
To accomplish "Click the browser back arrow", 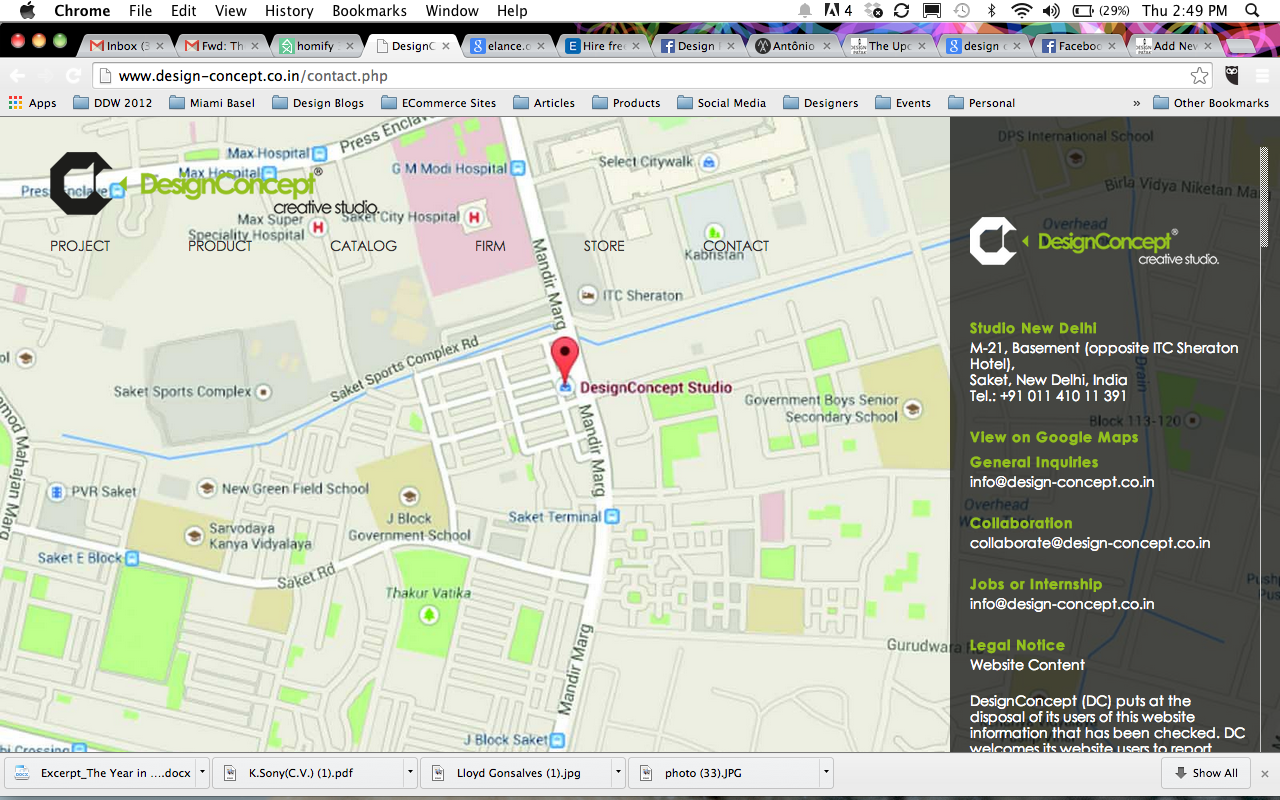I will [18, 76].
